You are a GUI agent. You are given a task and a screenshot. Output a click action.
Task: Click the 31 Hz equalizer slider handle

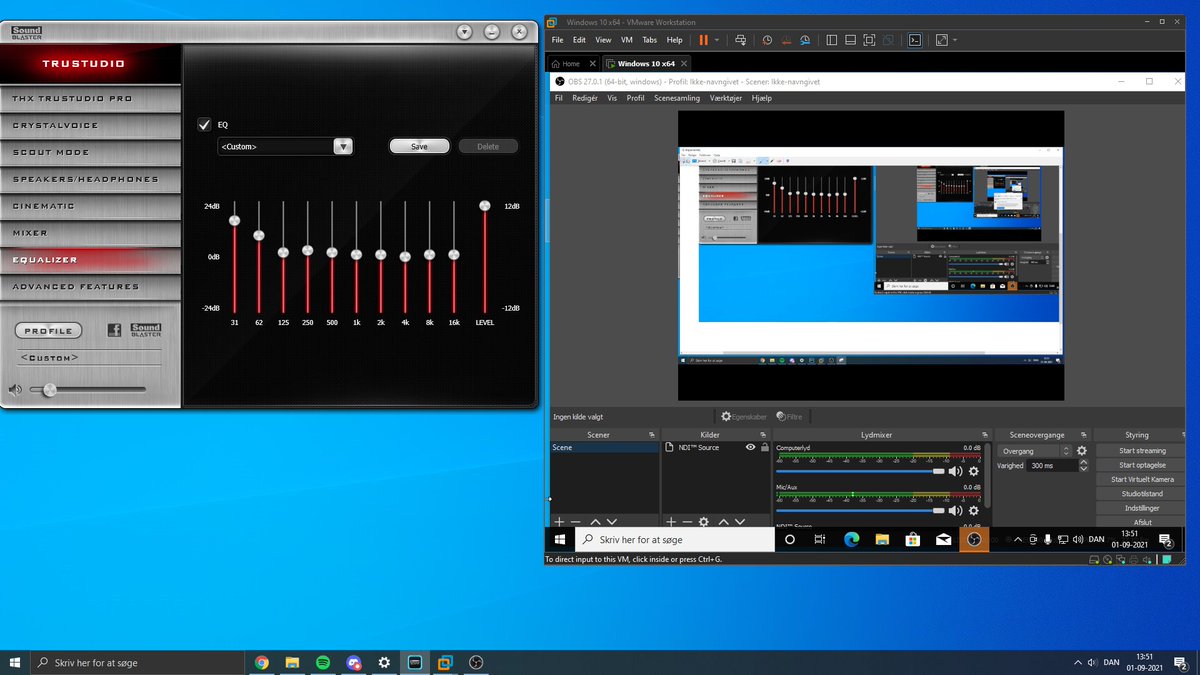[x=234, y=220]
